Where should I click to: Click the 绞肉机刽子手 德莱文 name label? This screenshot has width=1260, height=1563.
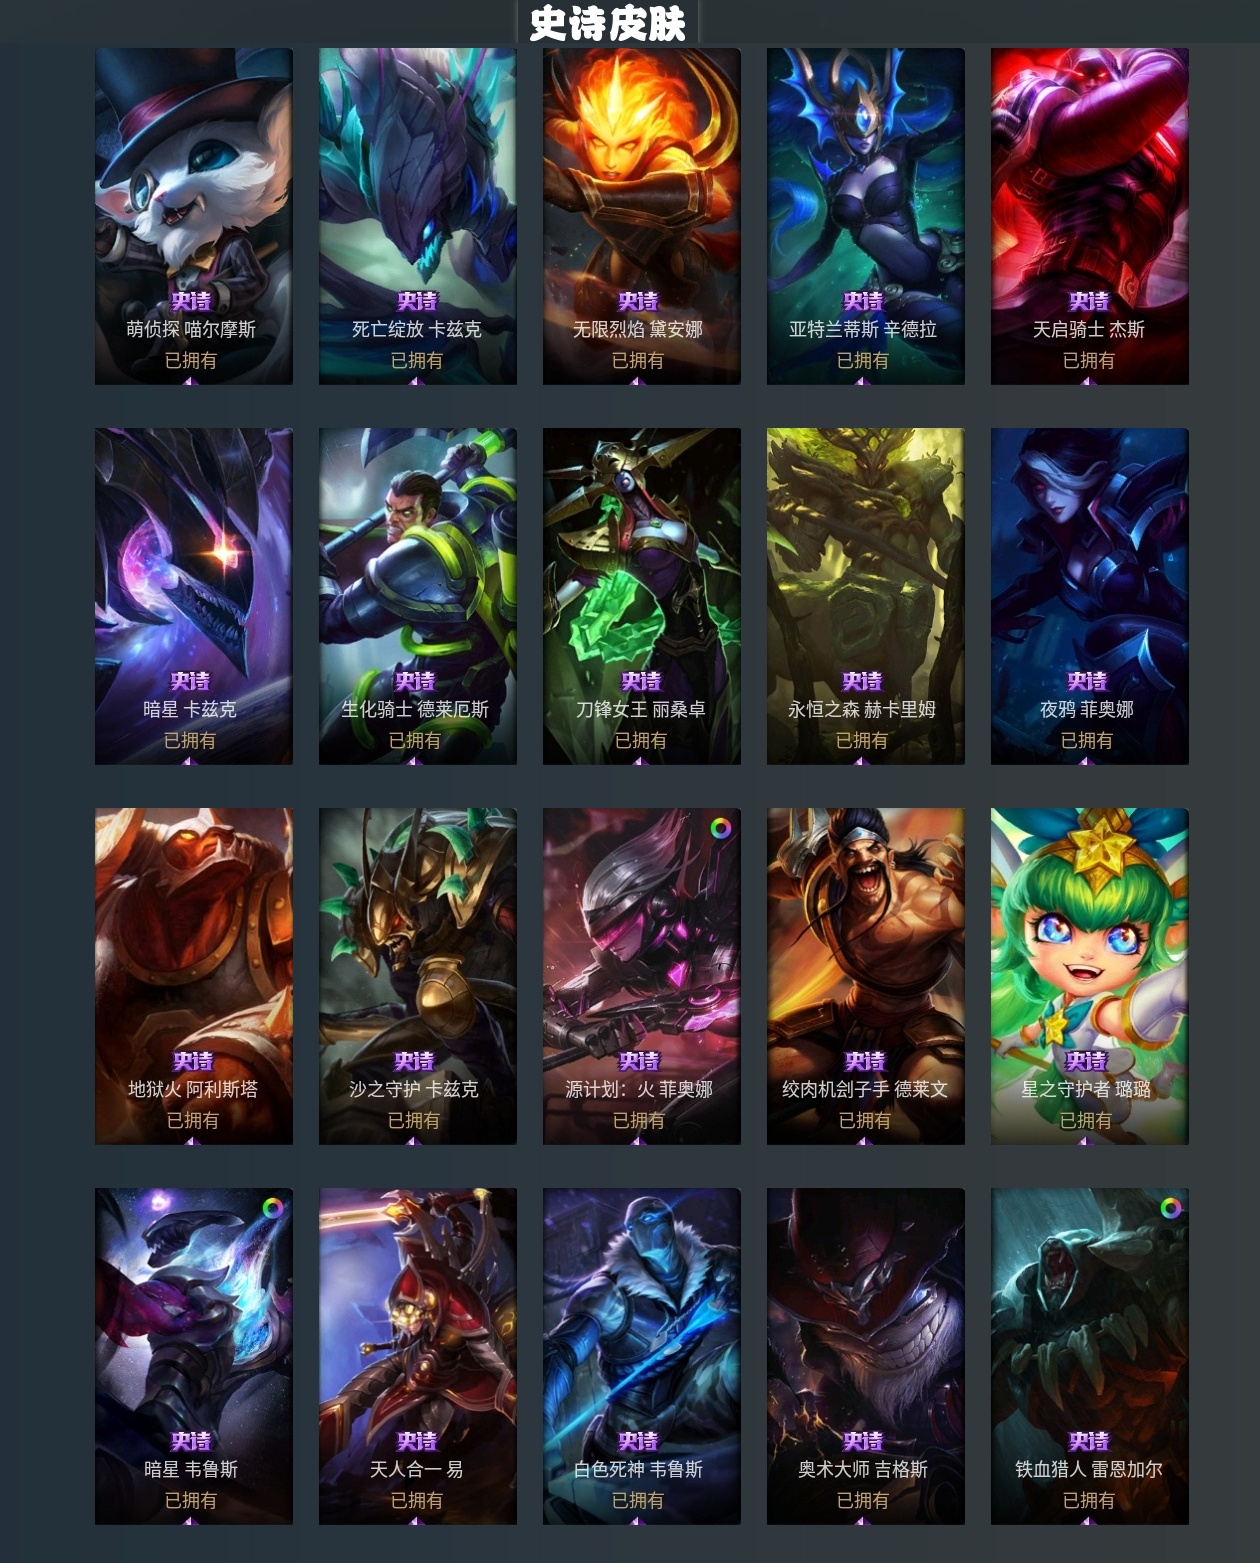pos(865,1089)
